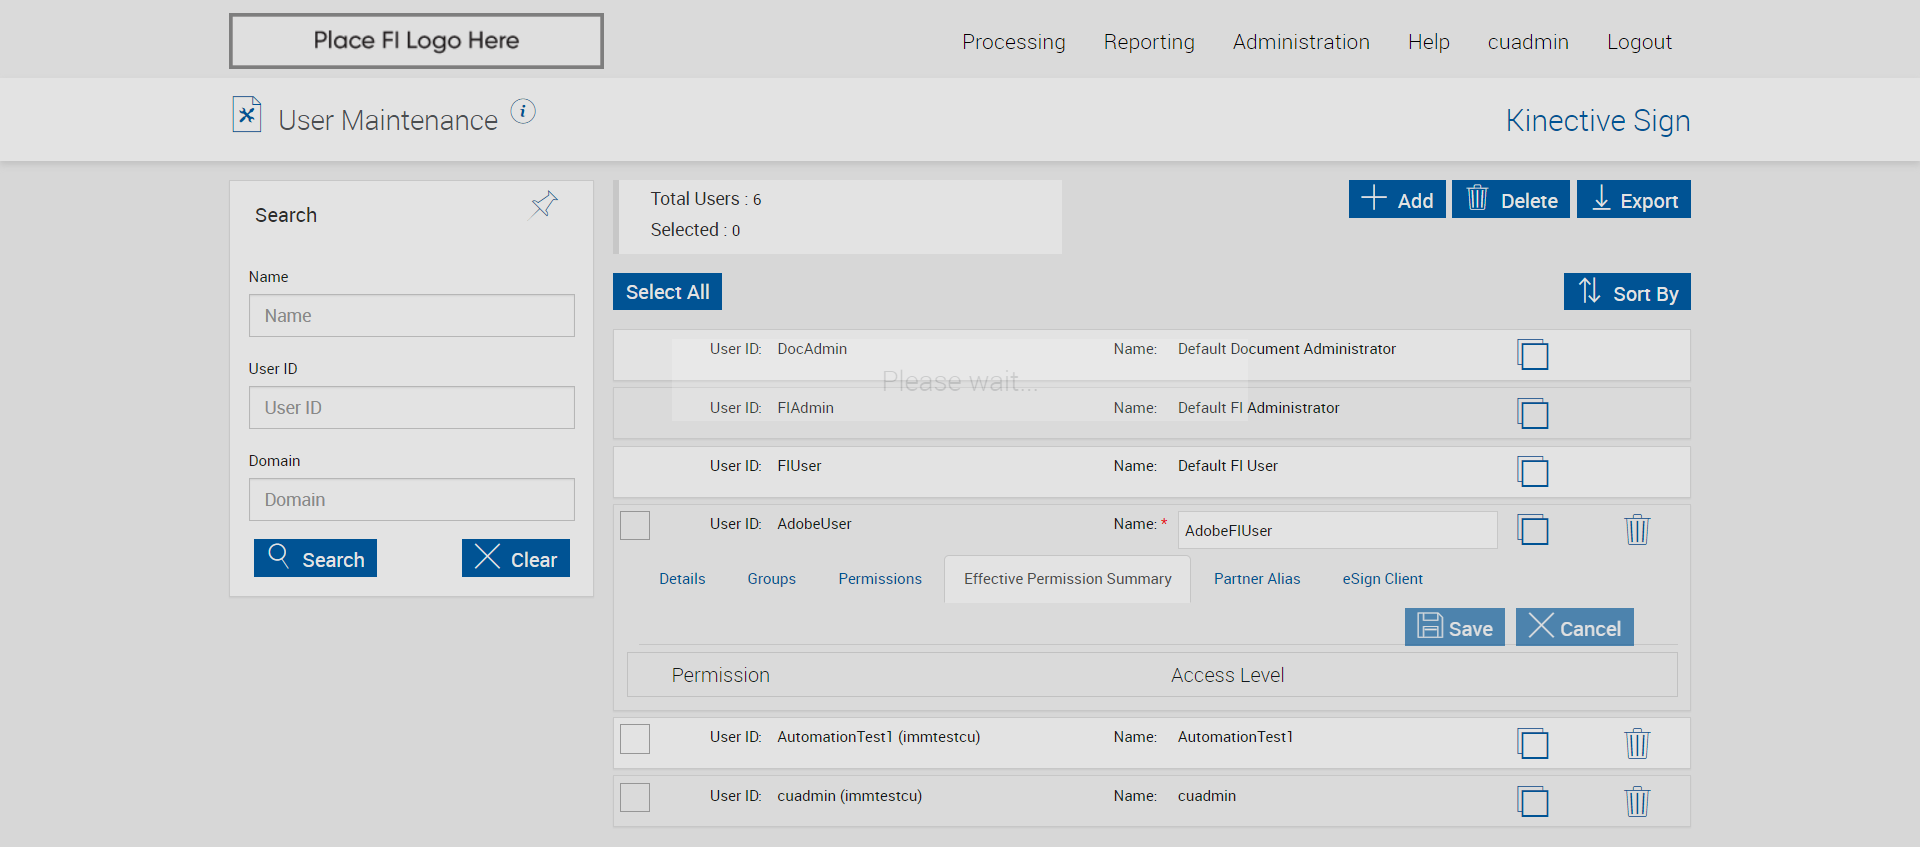This screenshot has width=1920, height=847.
Task: Open the Sort By dropdown
Action: point(1627,293)
